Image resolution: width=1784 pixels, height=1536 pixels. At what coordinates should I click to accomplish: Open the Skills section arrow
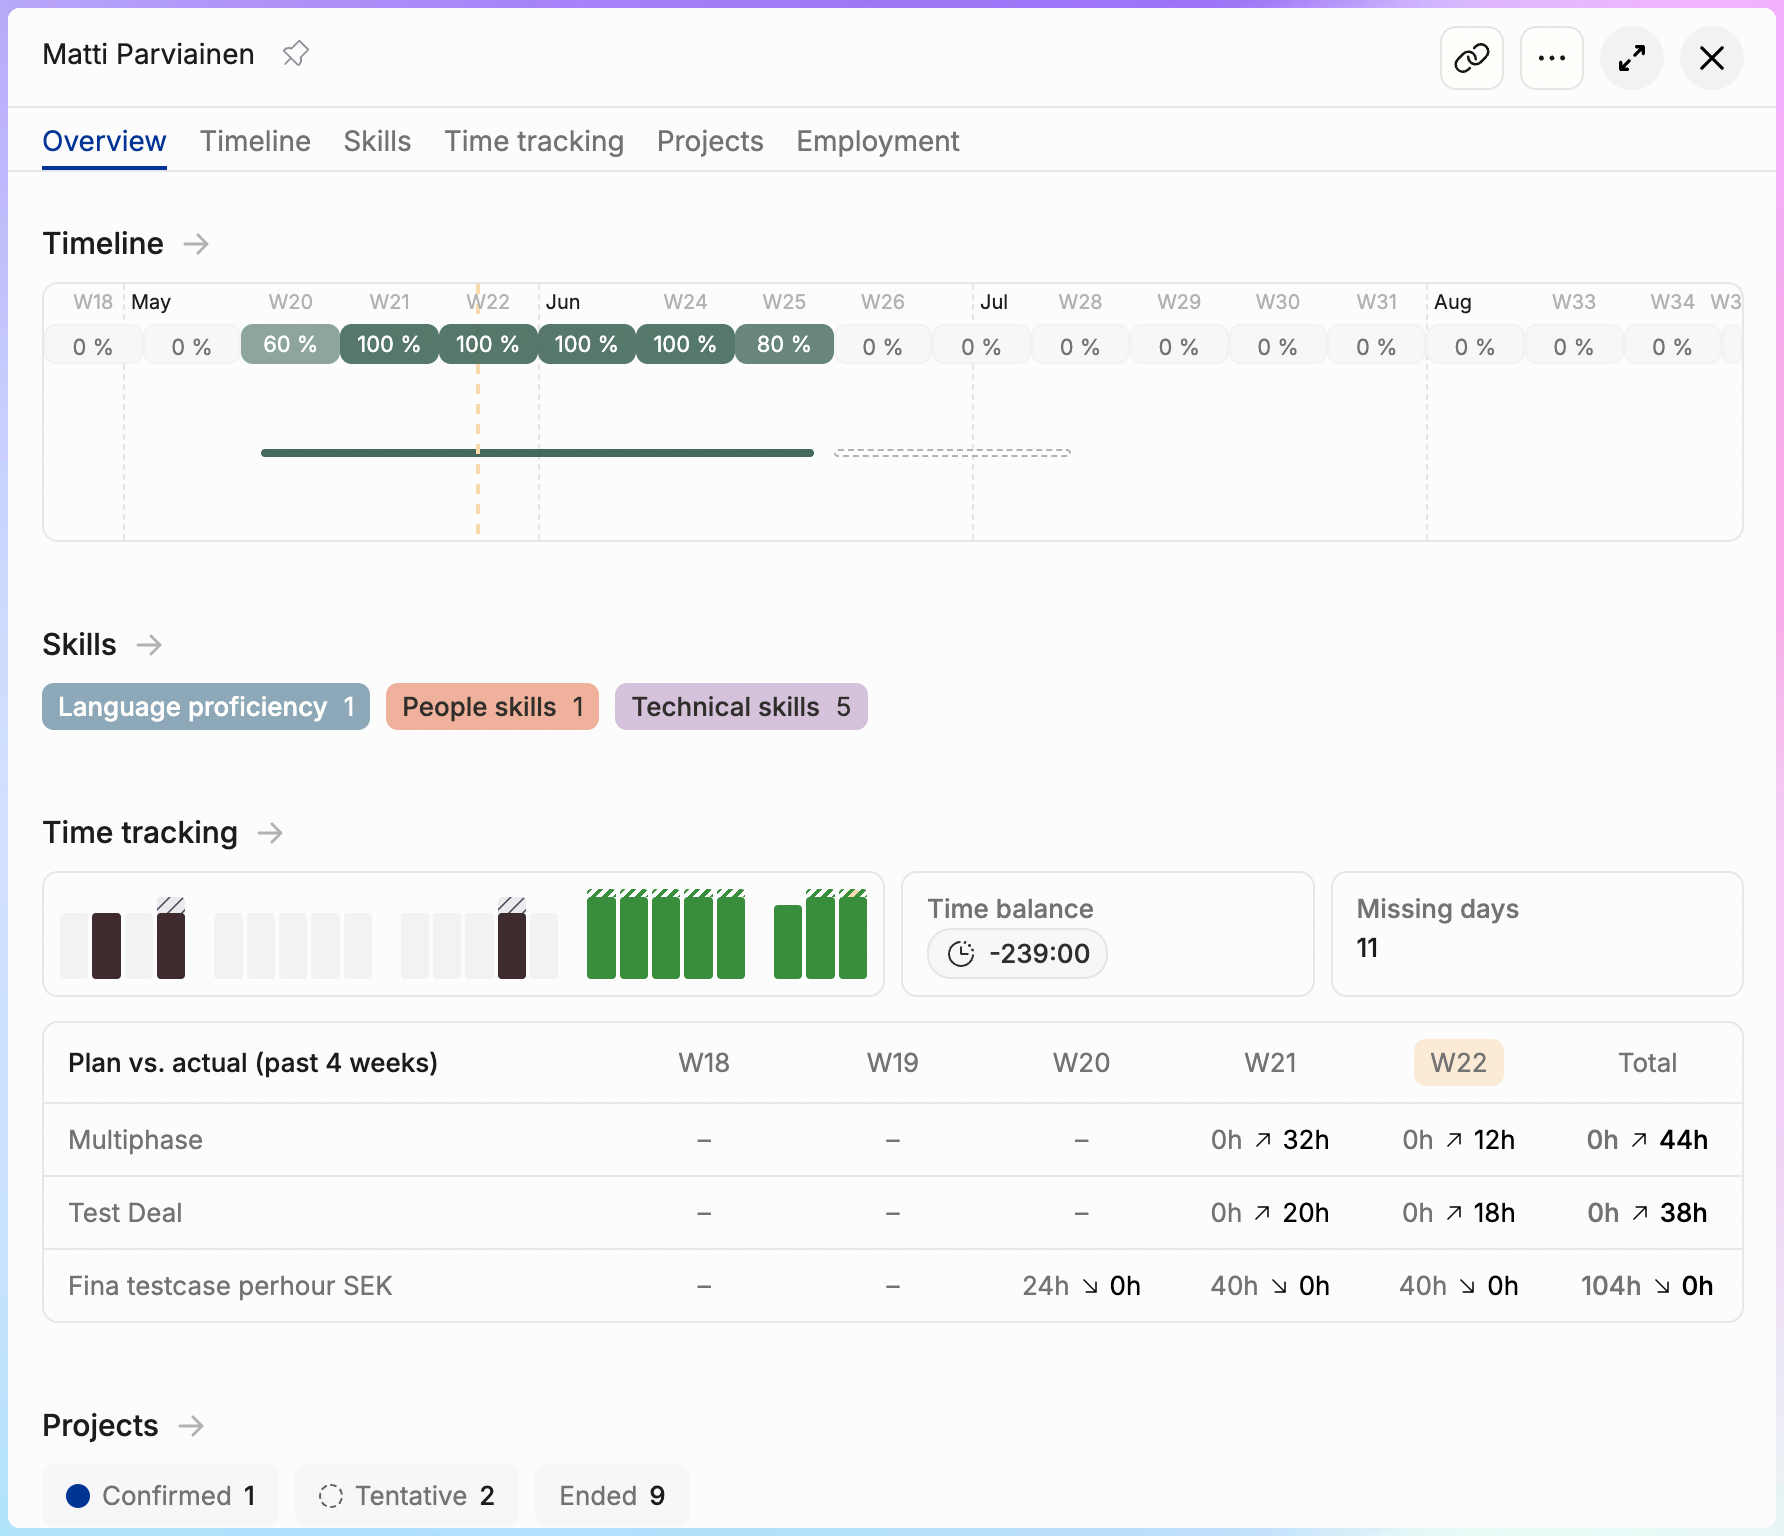point(149,645)
